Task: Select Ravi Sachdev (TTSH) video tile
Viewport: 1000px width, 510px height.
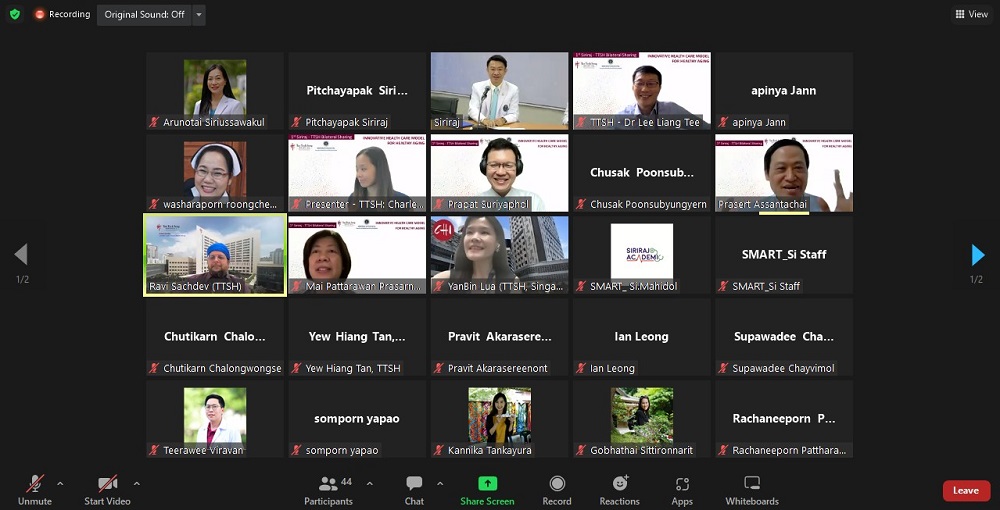Action: pos(215,254)
